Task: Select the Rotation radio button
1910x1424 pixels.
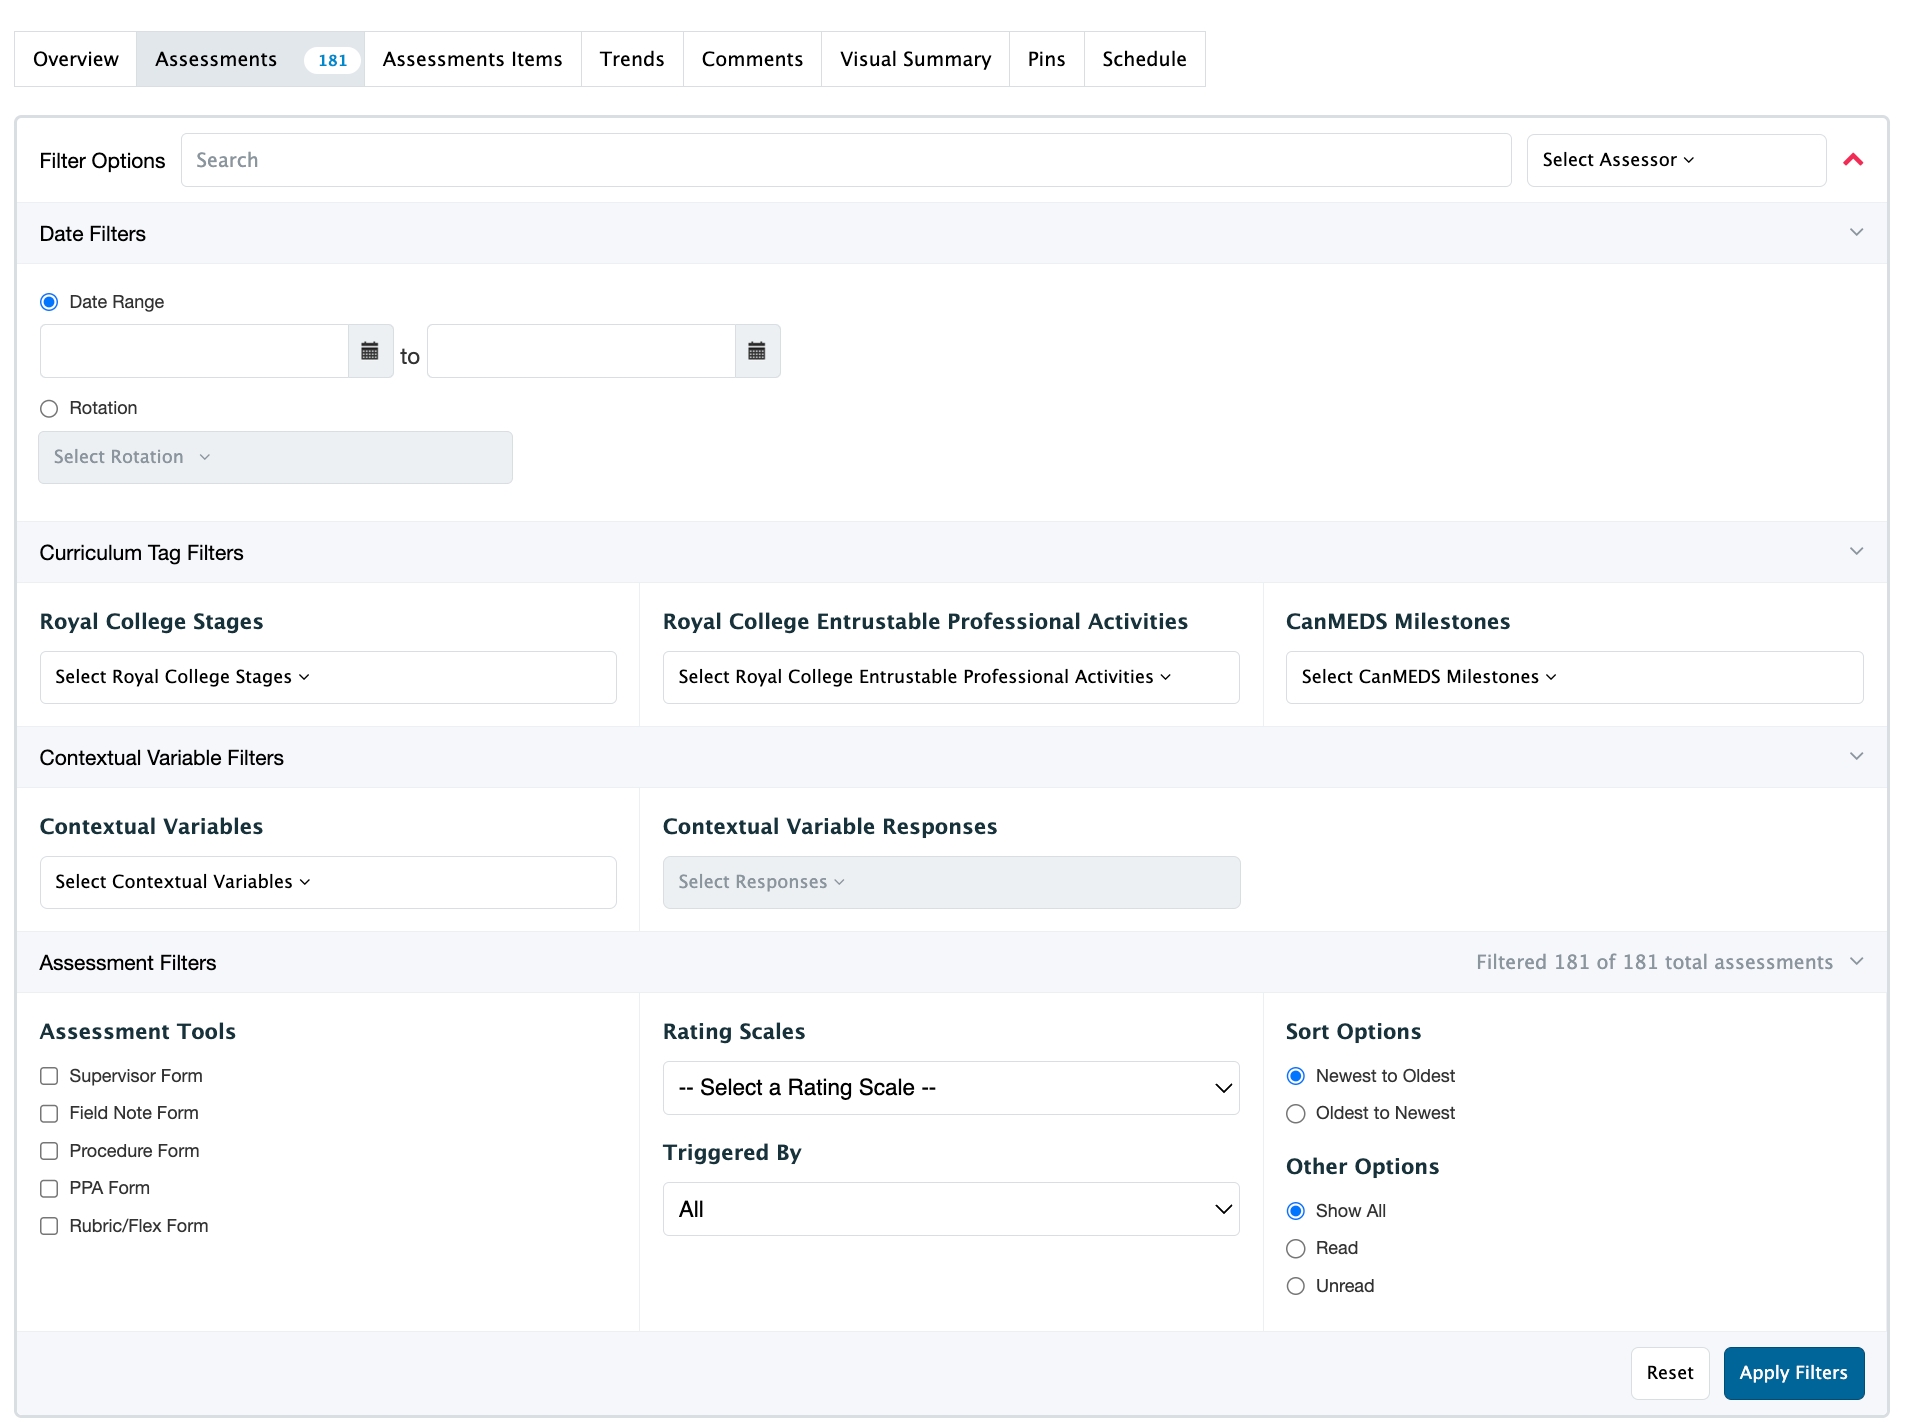Action: point(49,409)
